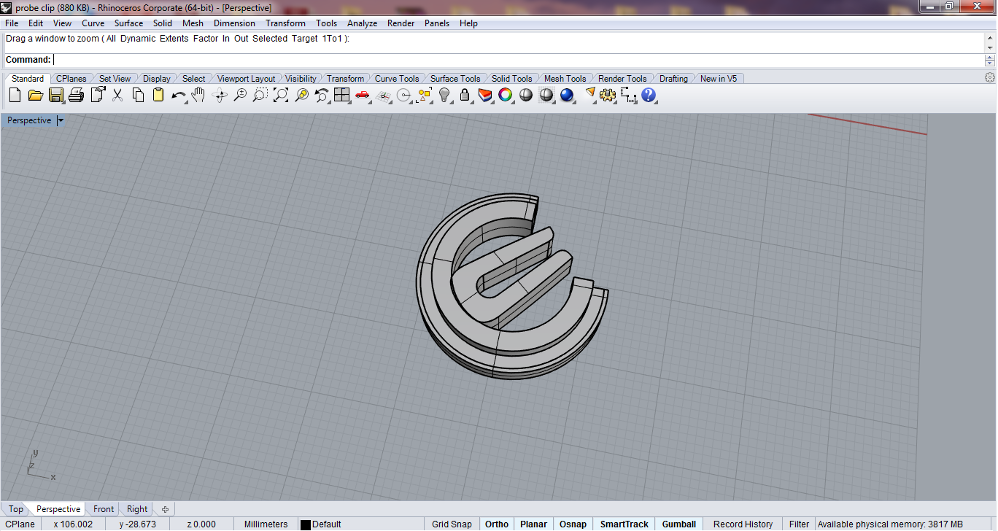Switch to the Solid Tools toolbar tab
This screenshot has width=998, height=531.
(x=512, y=78)
